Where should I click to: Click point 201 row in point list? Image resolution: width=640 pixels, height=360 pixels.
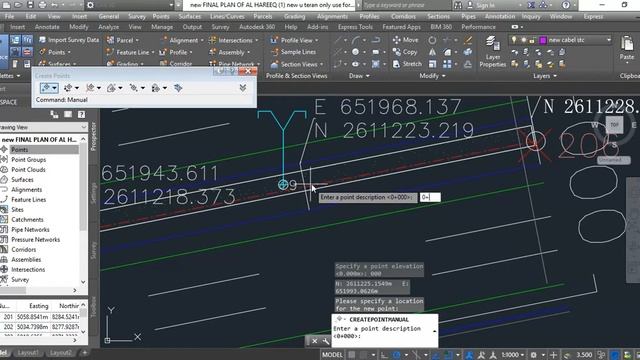(x=41, y=317)
